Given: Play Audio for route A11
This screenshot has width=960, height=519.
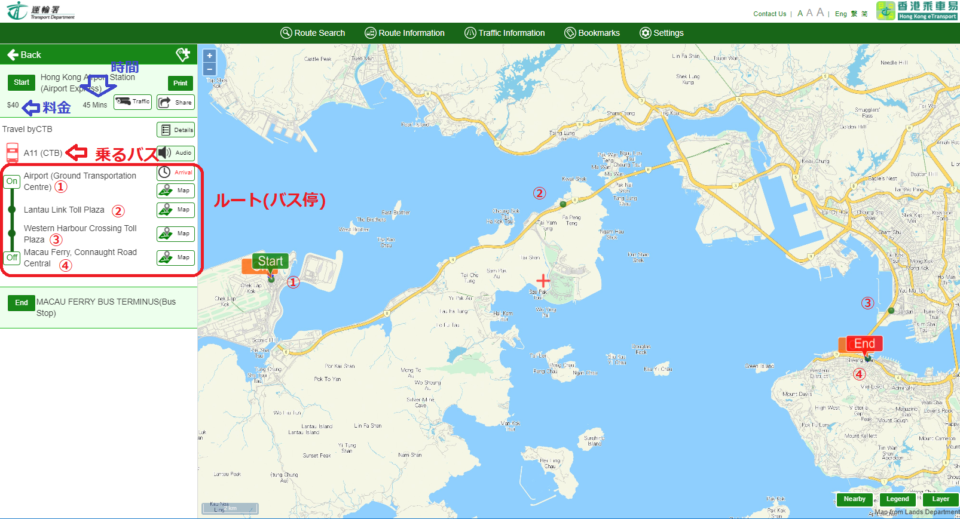Looking at the screenshot, I should 175,154.
